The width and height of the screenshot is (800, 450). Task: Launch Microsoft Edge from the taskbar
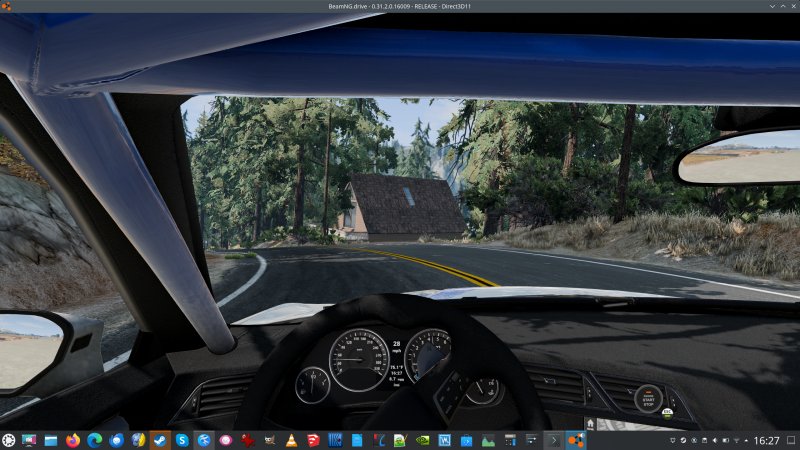95,440
